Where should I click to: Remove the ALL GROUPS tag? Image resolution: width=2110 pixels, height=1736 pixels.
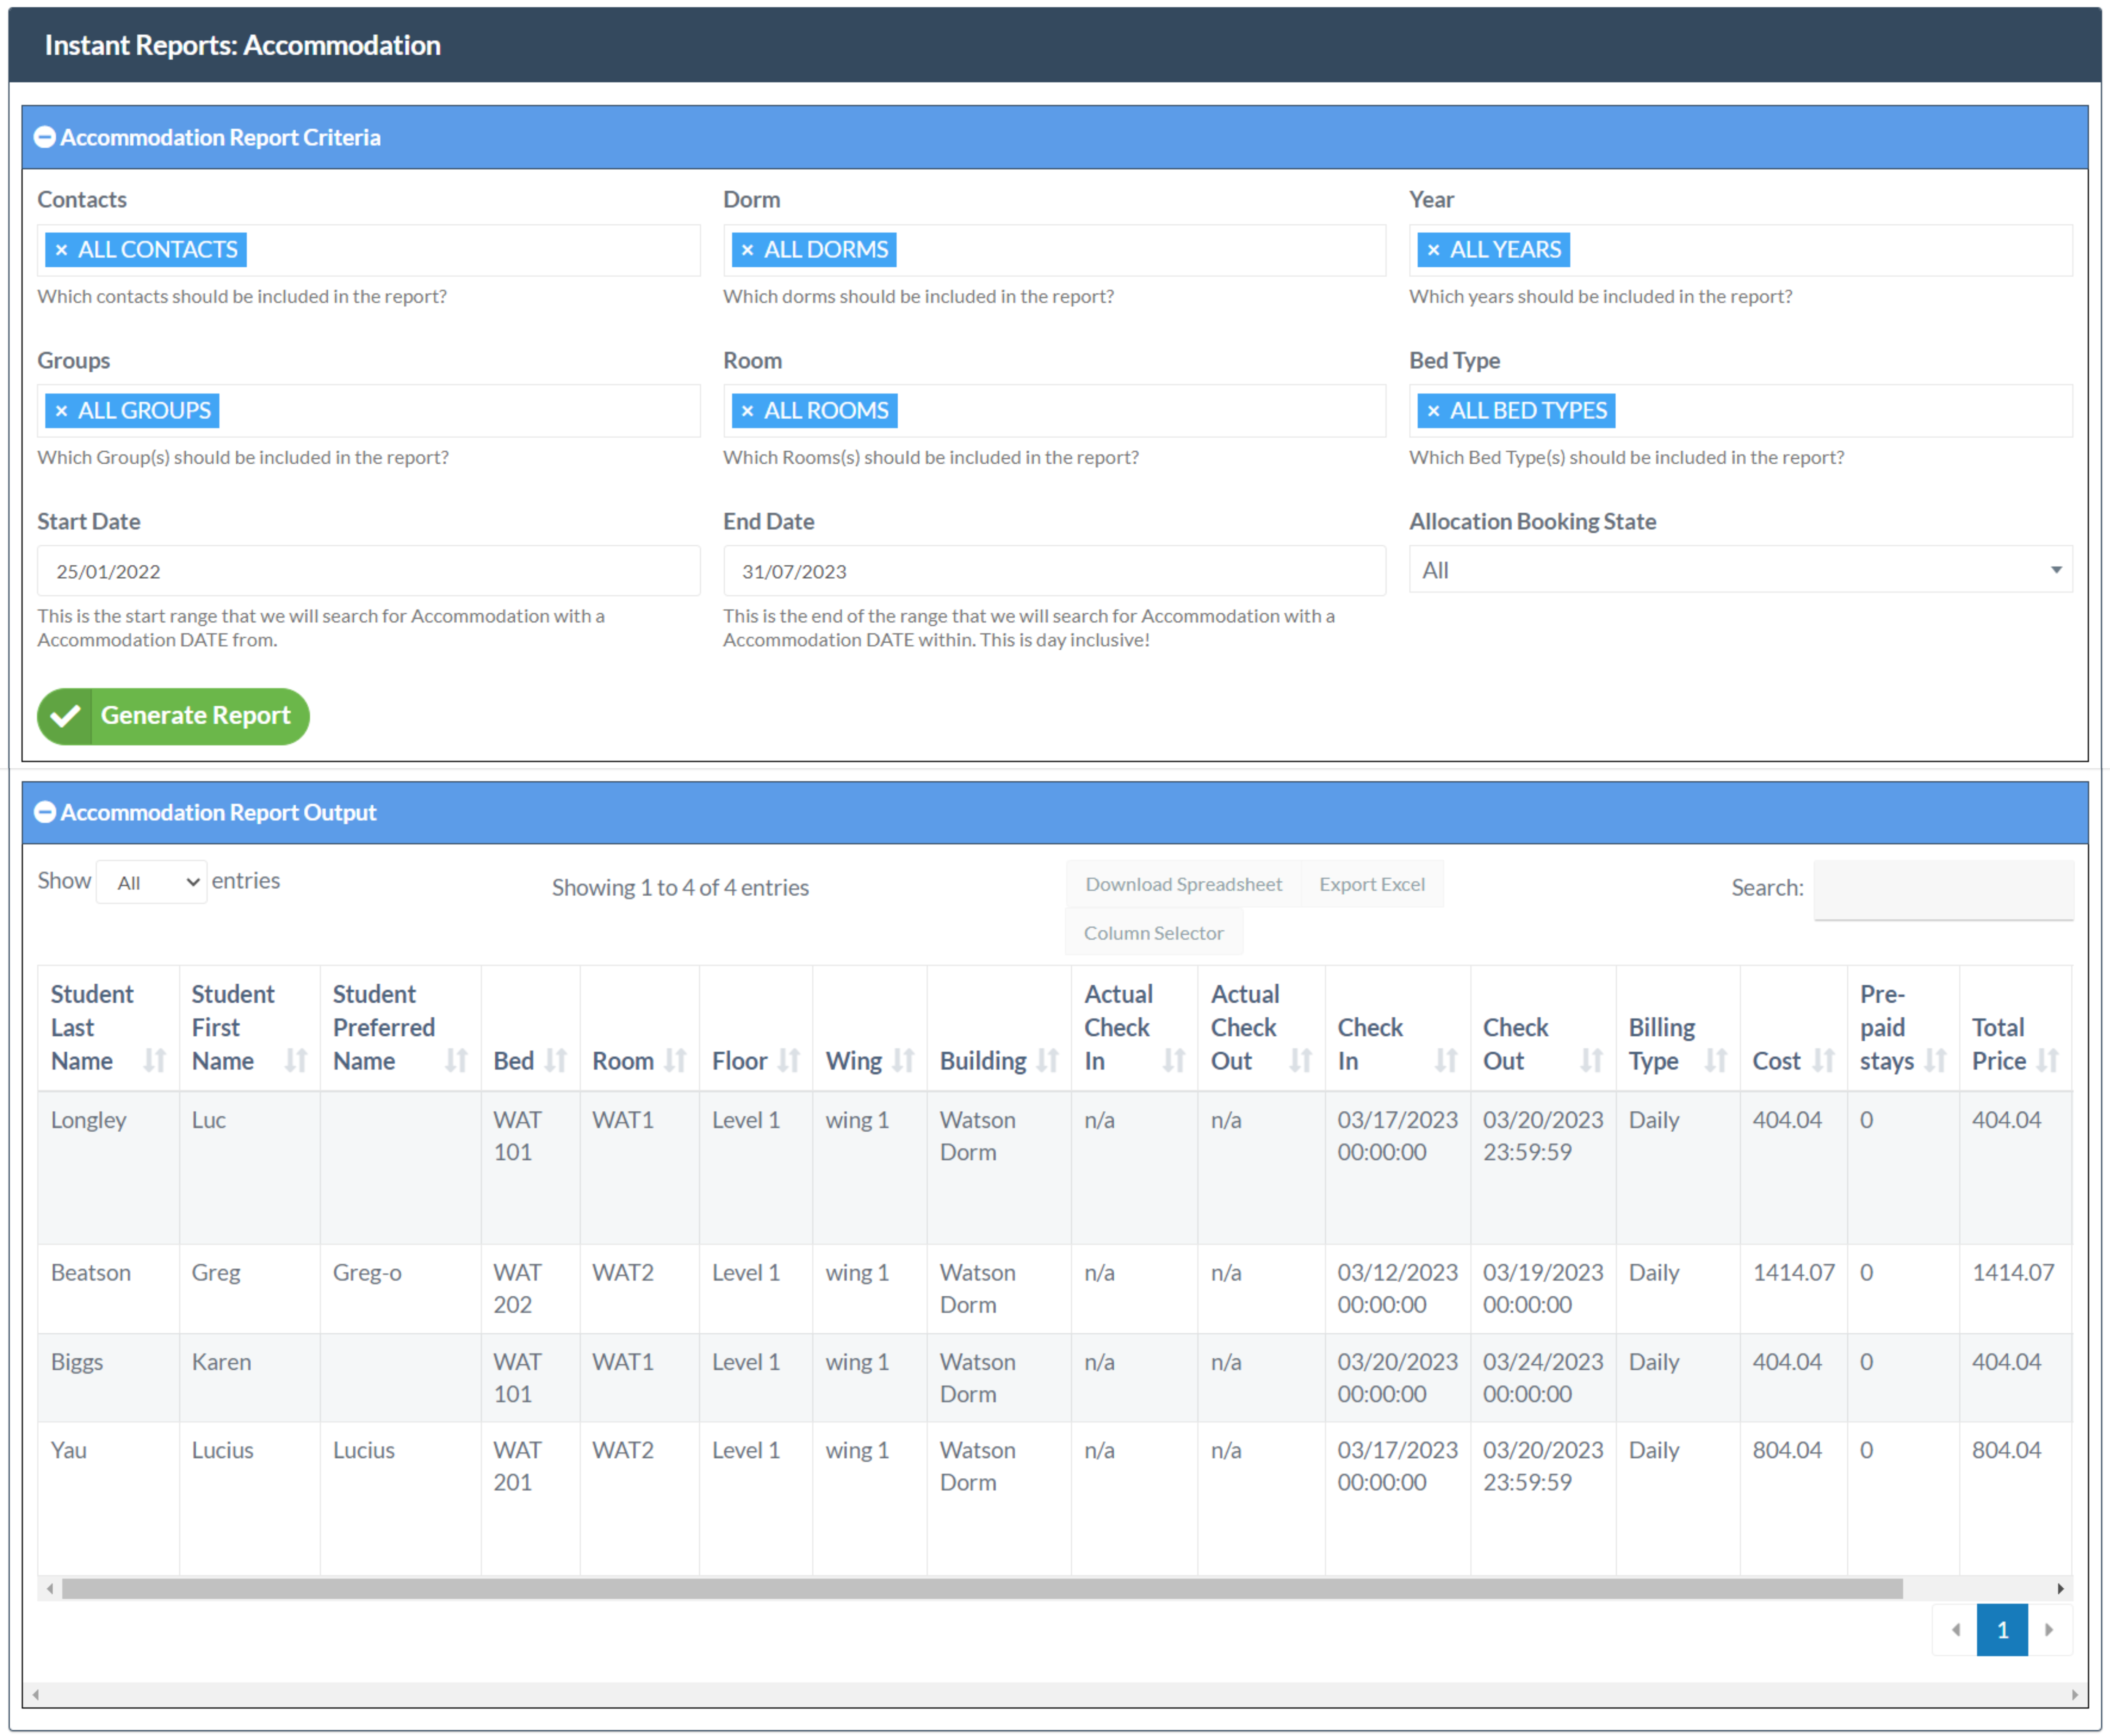click(61, 411)
